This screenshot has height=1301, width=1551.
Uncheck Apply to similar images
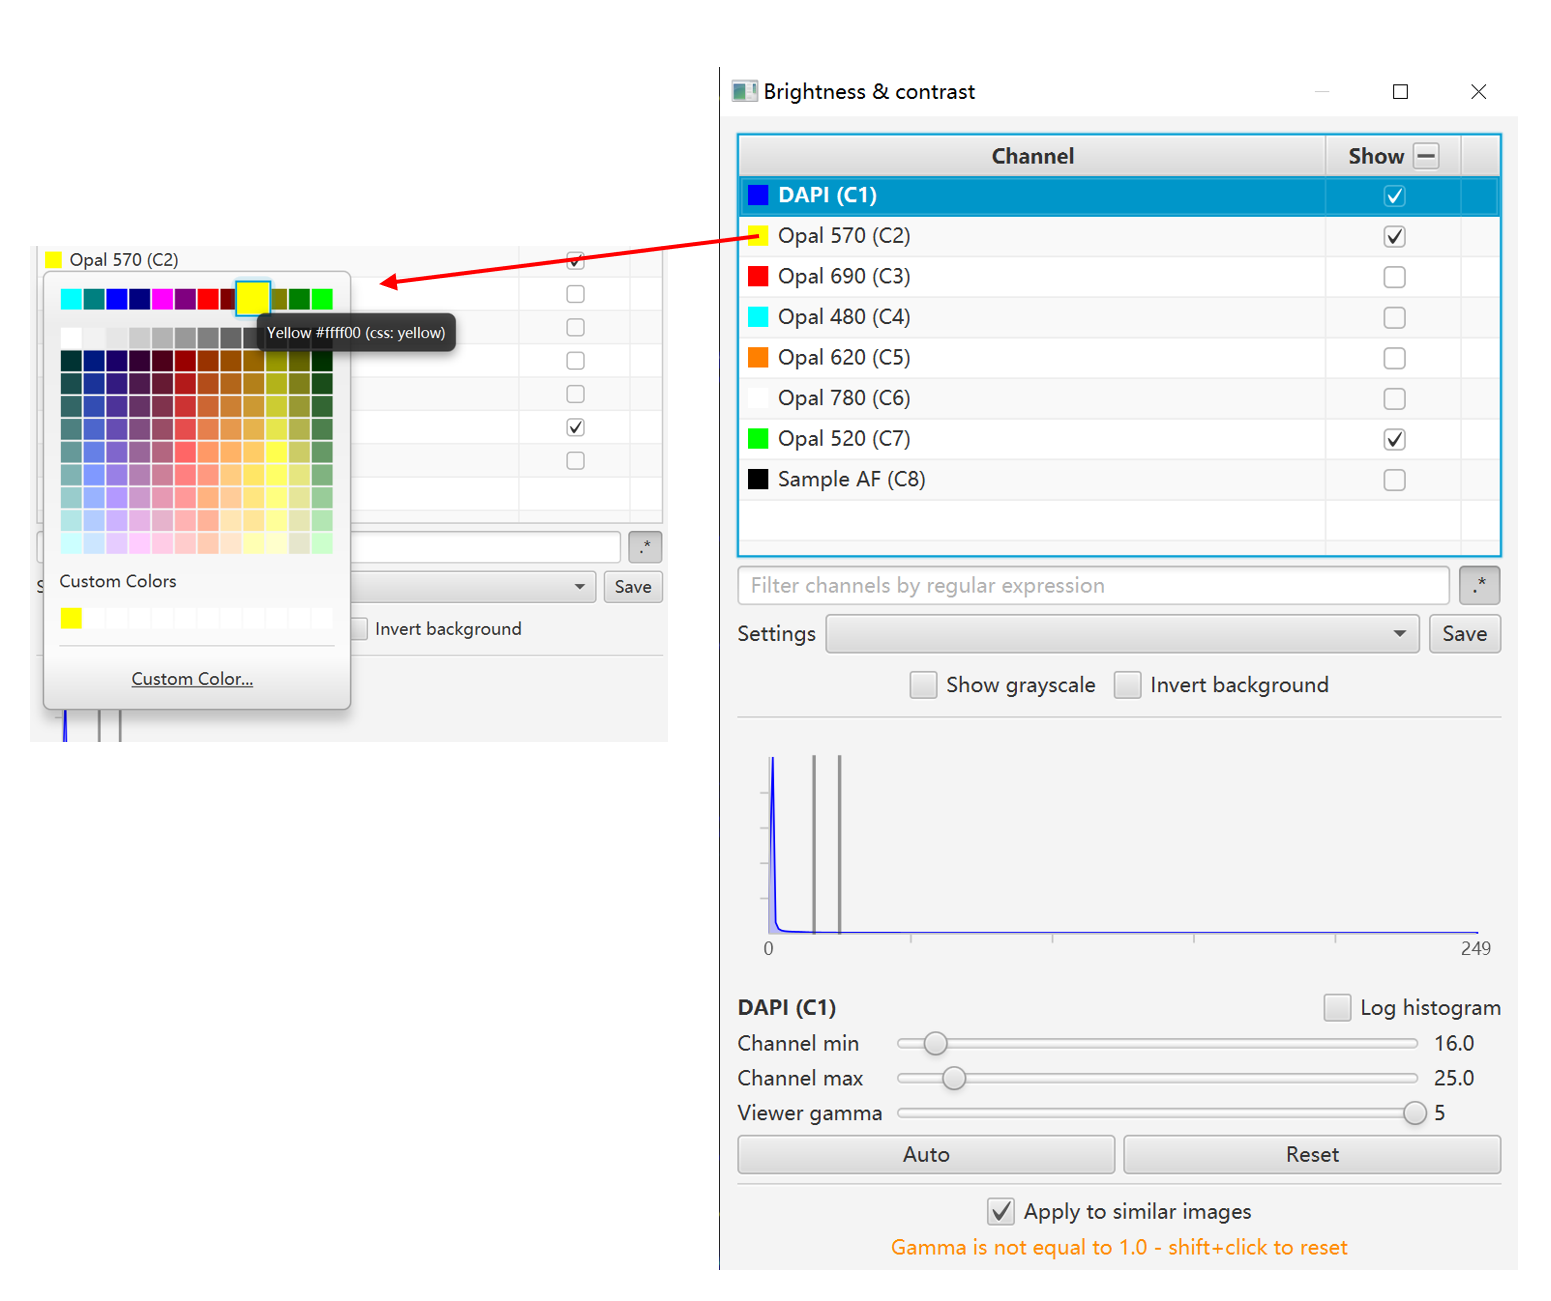click(1000, 1211)
